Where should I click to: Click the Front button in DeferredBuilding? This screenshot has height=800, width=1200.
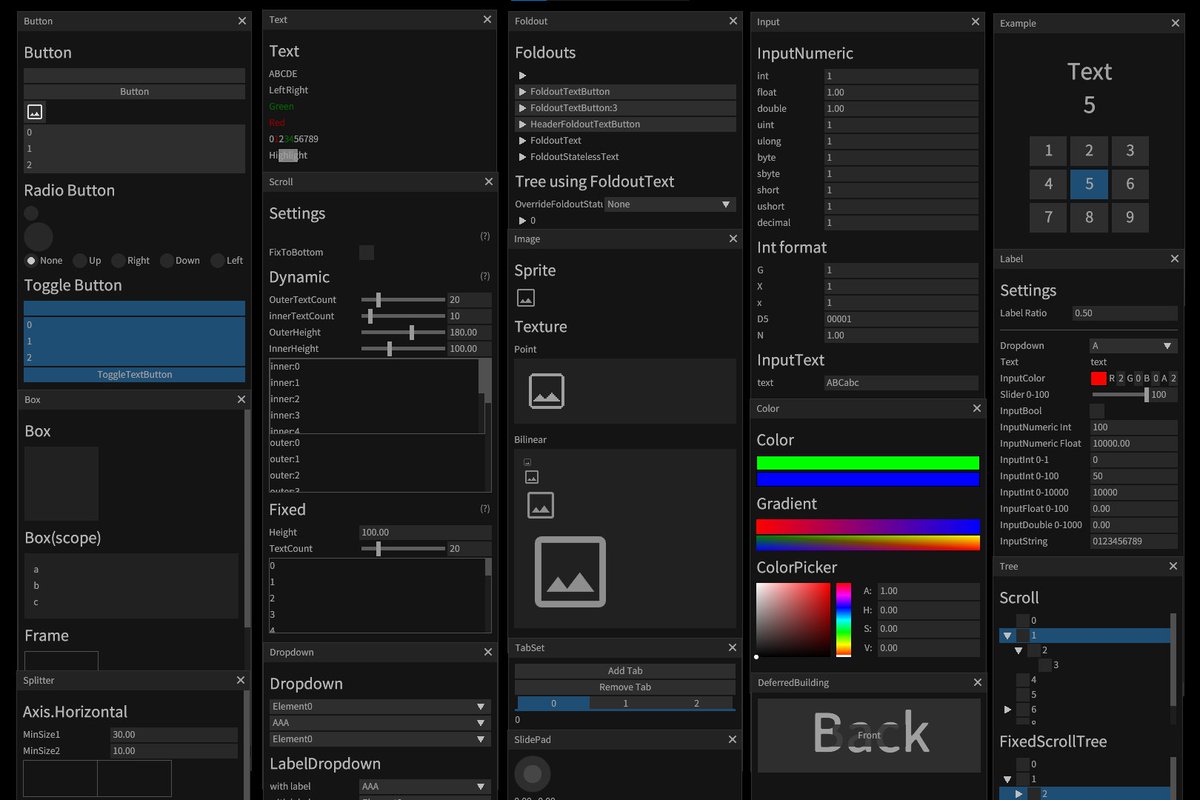(x=869, y=735)
